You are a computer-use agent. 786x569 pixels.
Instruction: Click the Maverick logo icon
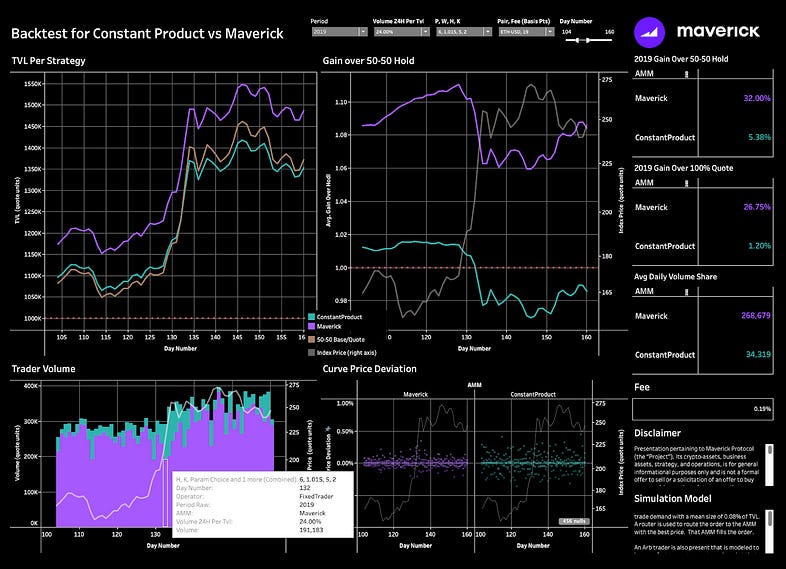[x=649, y=32]
